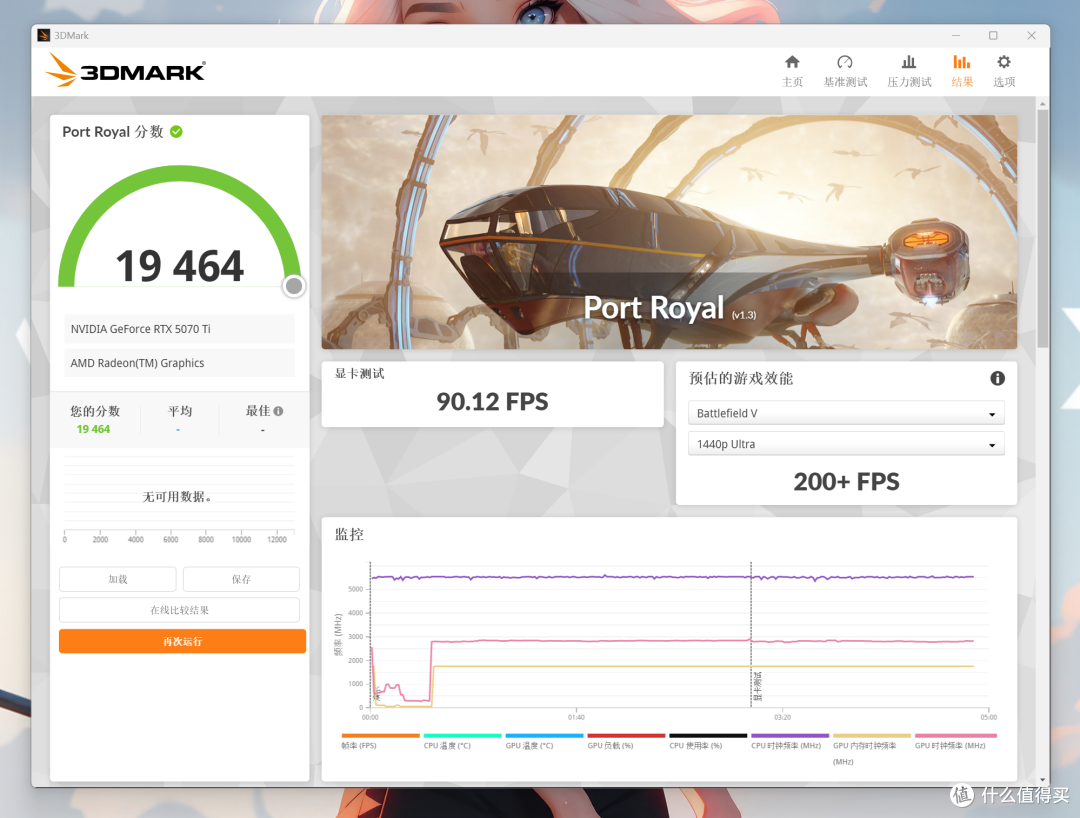This screenshot has width=1080, height=818.
Task: Click the info icon next to 最佳
Action: coord(278,411)
